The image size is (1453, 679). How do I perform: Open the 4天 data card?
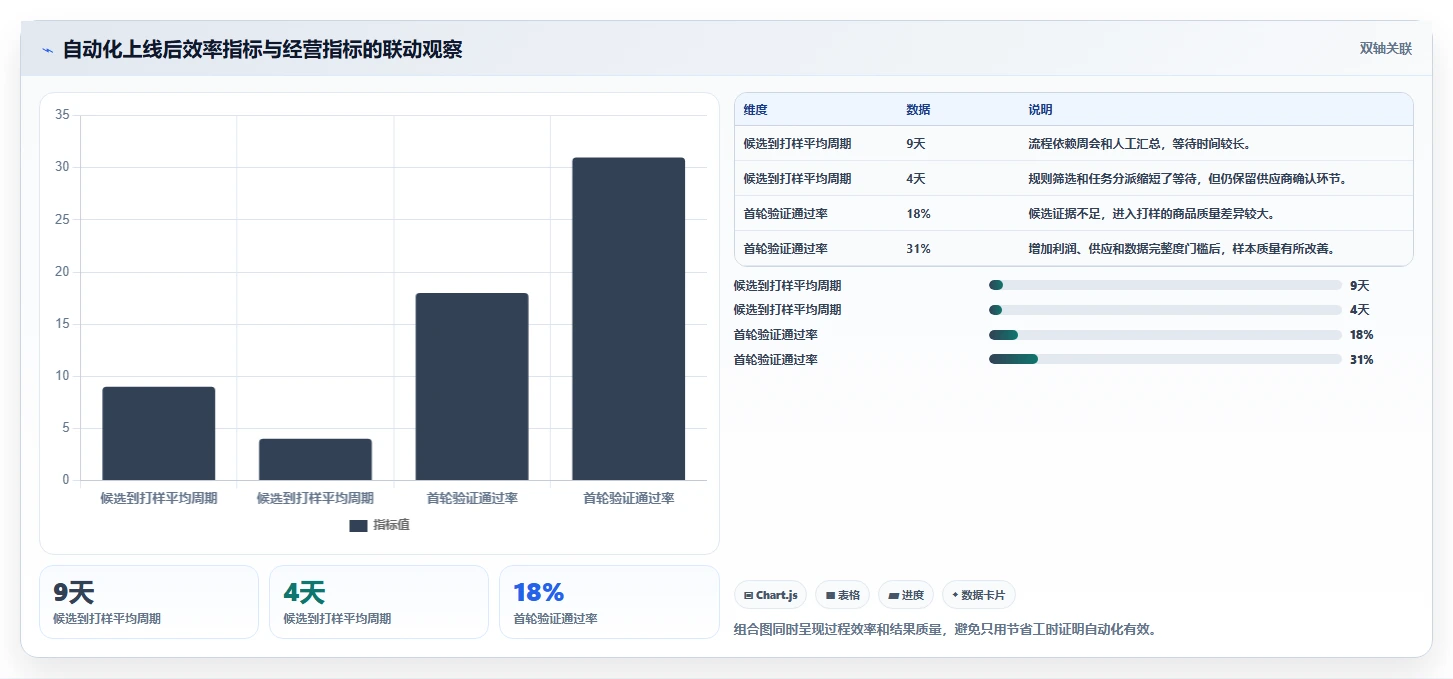(379, 602)
